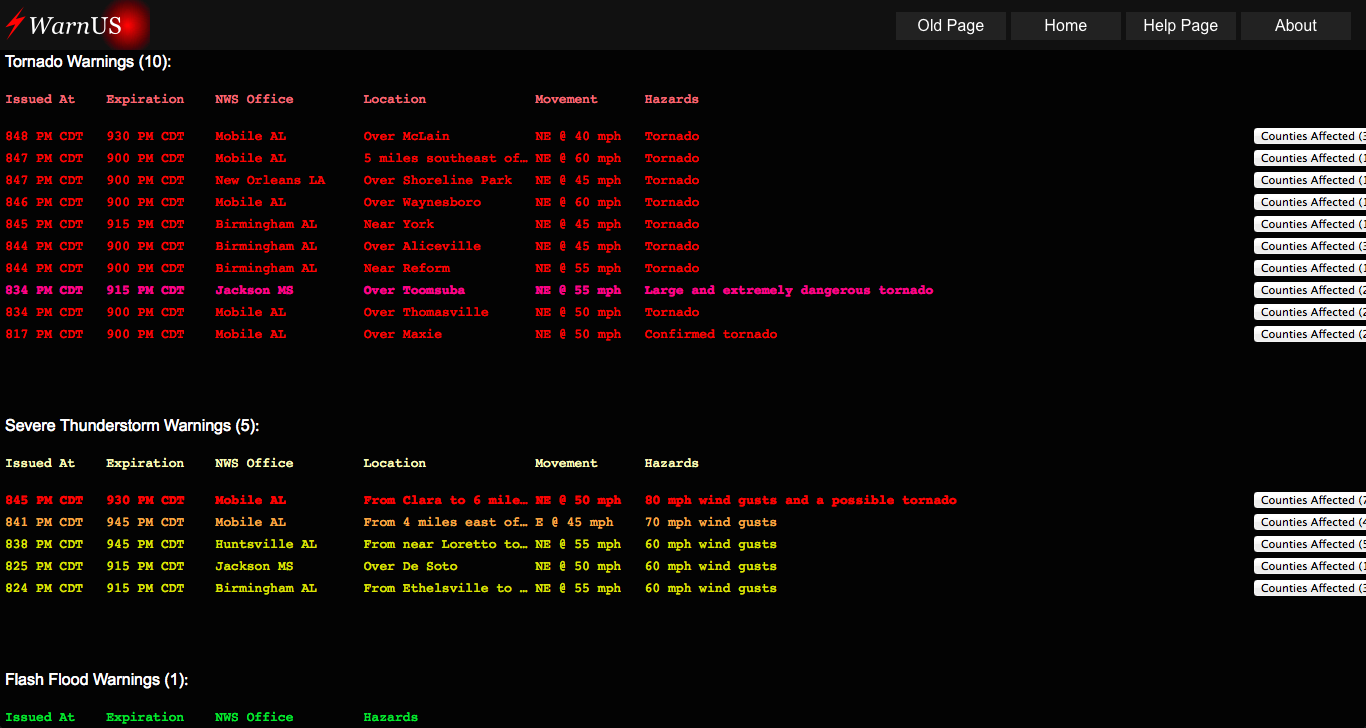Show counties affected for Aliceville tornado warning
1366x728 pixels.
pos(1310,246)
